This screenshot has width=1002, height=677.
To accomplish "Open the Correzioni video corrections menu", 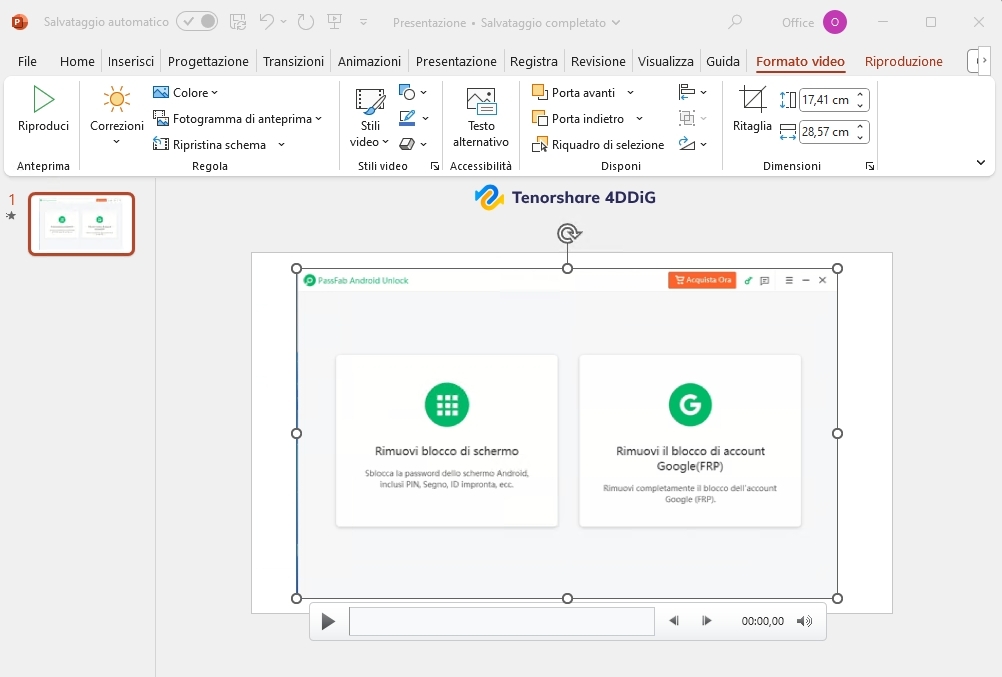I will click(x=117, y=117).
